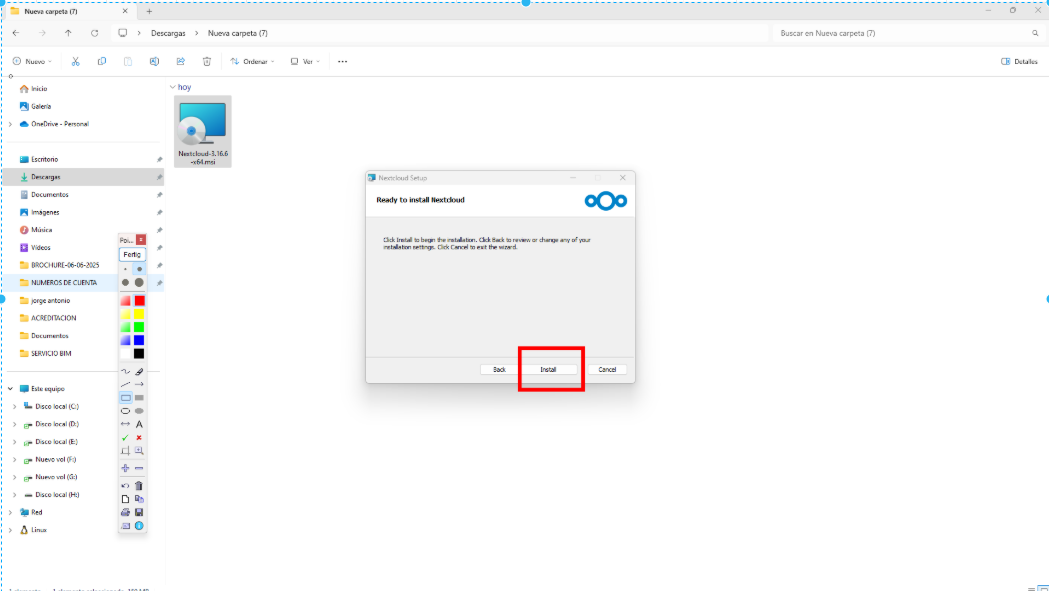Click the refresh button in Explorer
The height and width of the screenshot is (591, 1049).
pyautogui.click(x=94, y=33)
